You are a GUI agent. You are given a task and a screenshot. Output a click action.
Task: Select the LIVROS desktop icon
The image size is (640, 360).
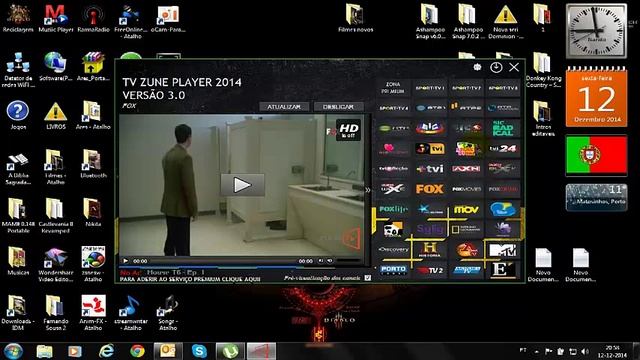(56, 116)
